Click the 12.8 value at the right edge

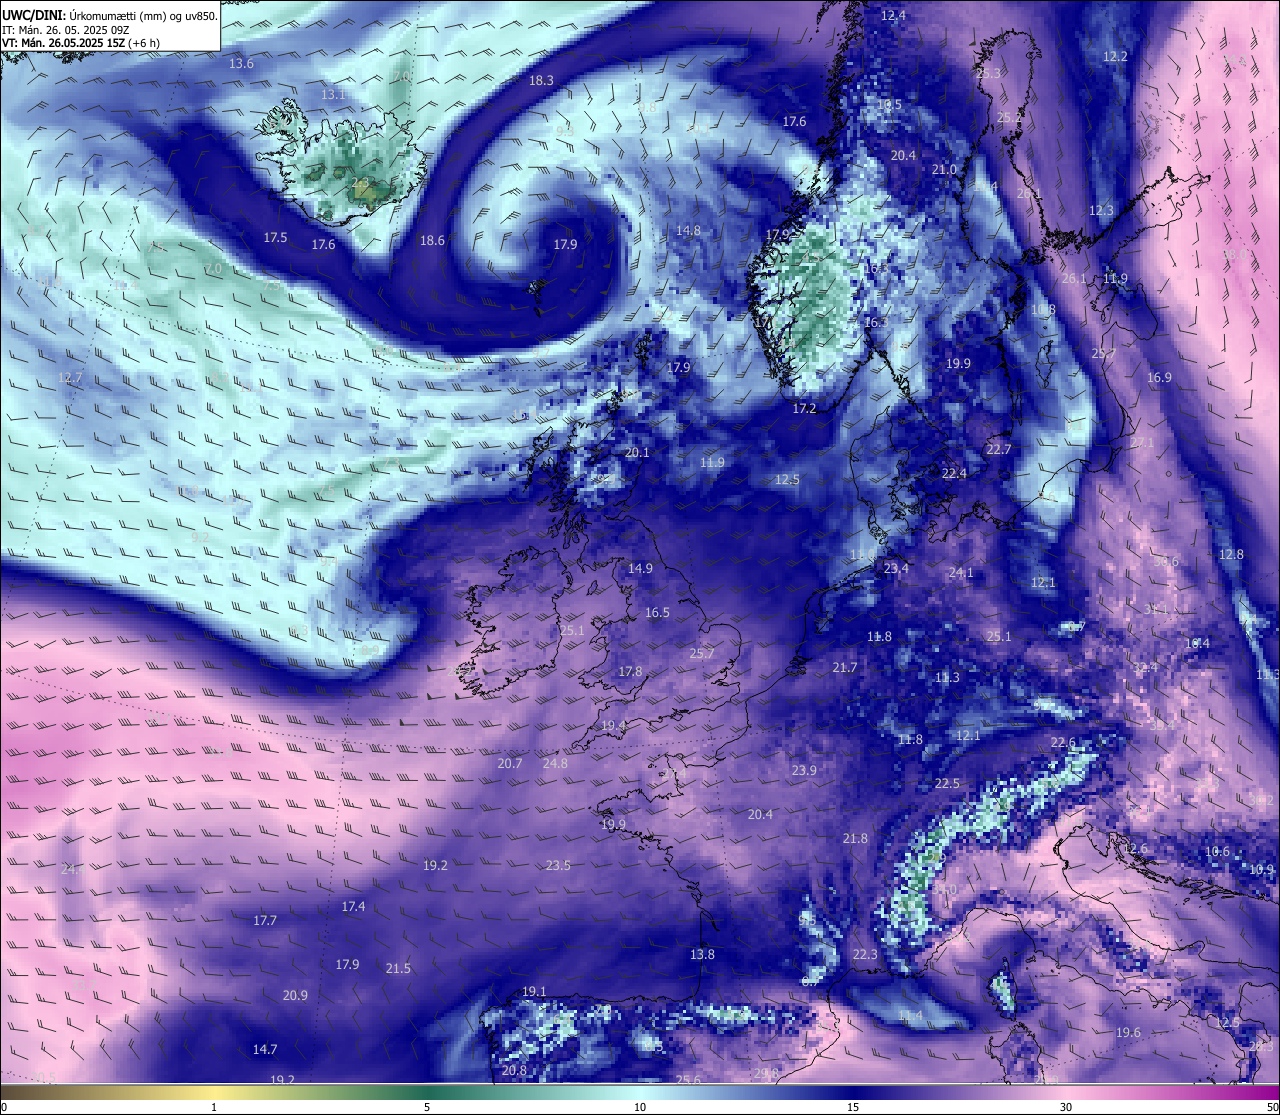(1231, 555)
